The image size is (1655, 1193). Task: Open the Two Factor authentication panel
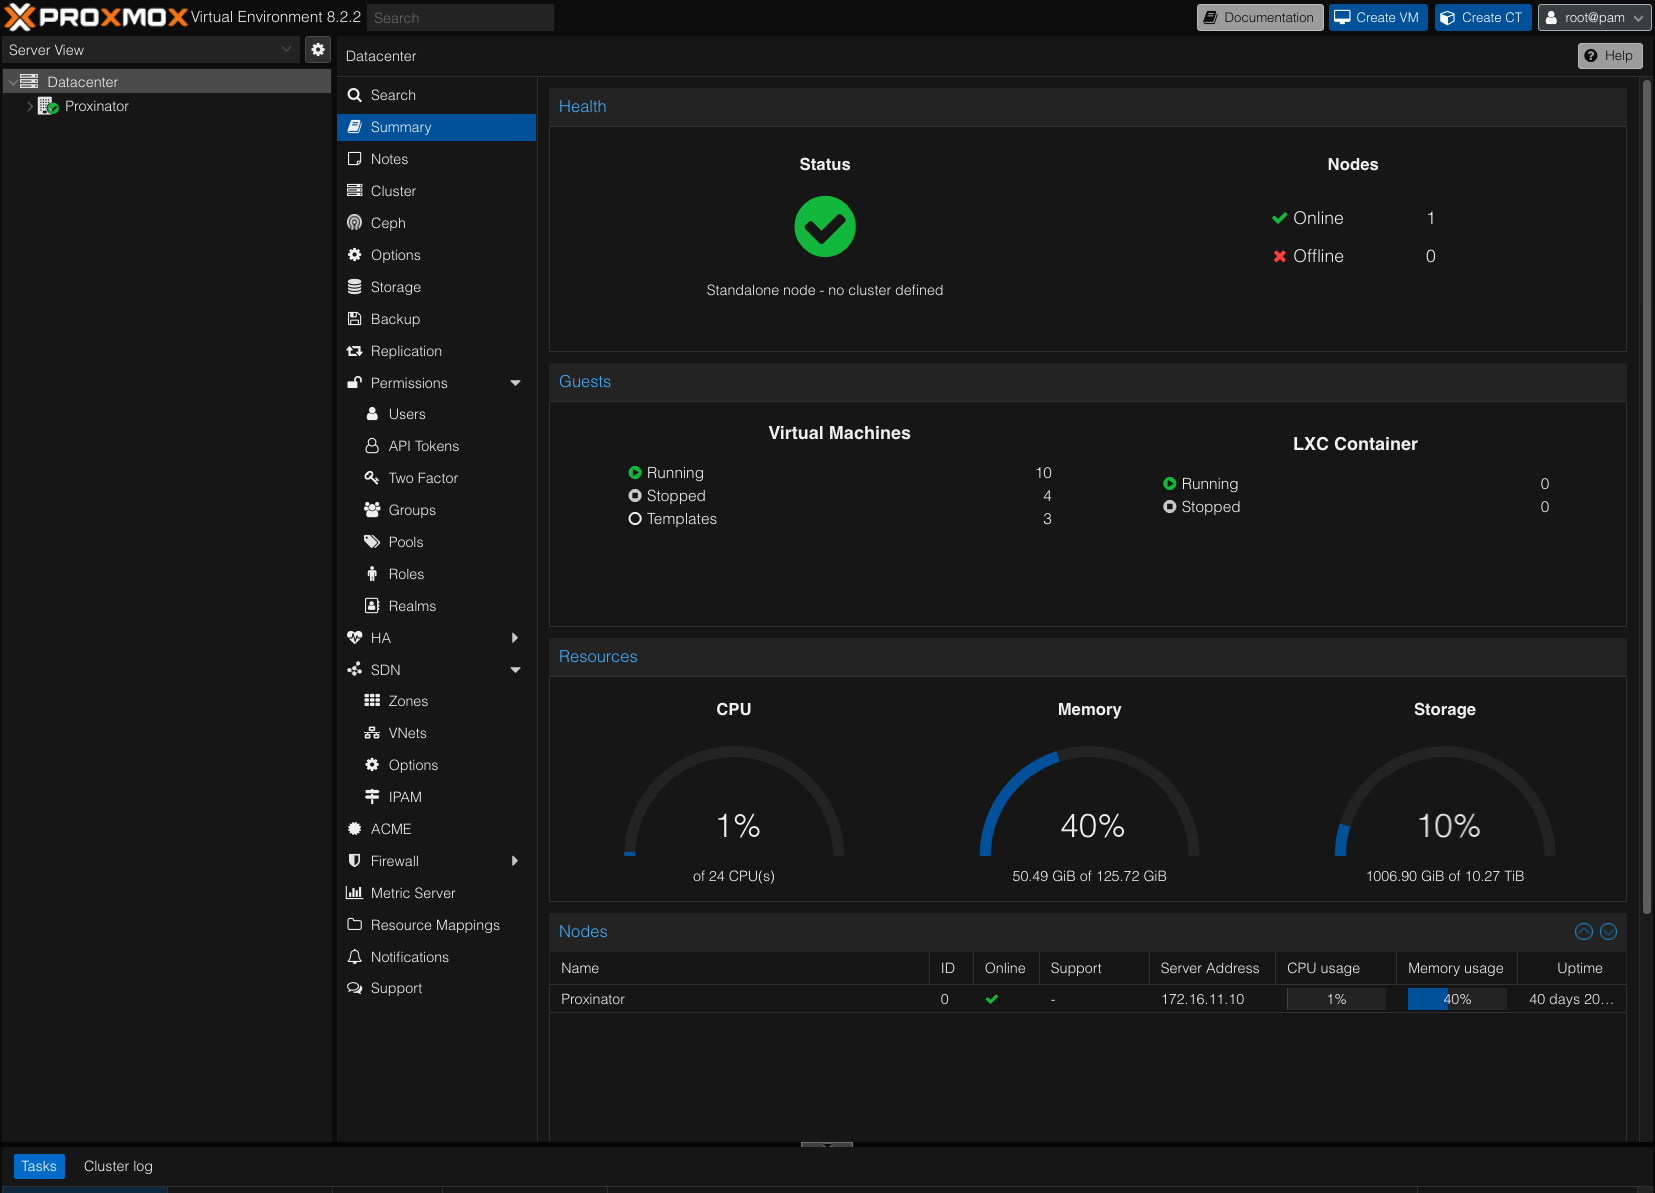coord(421,477)
